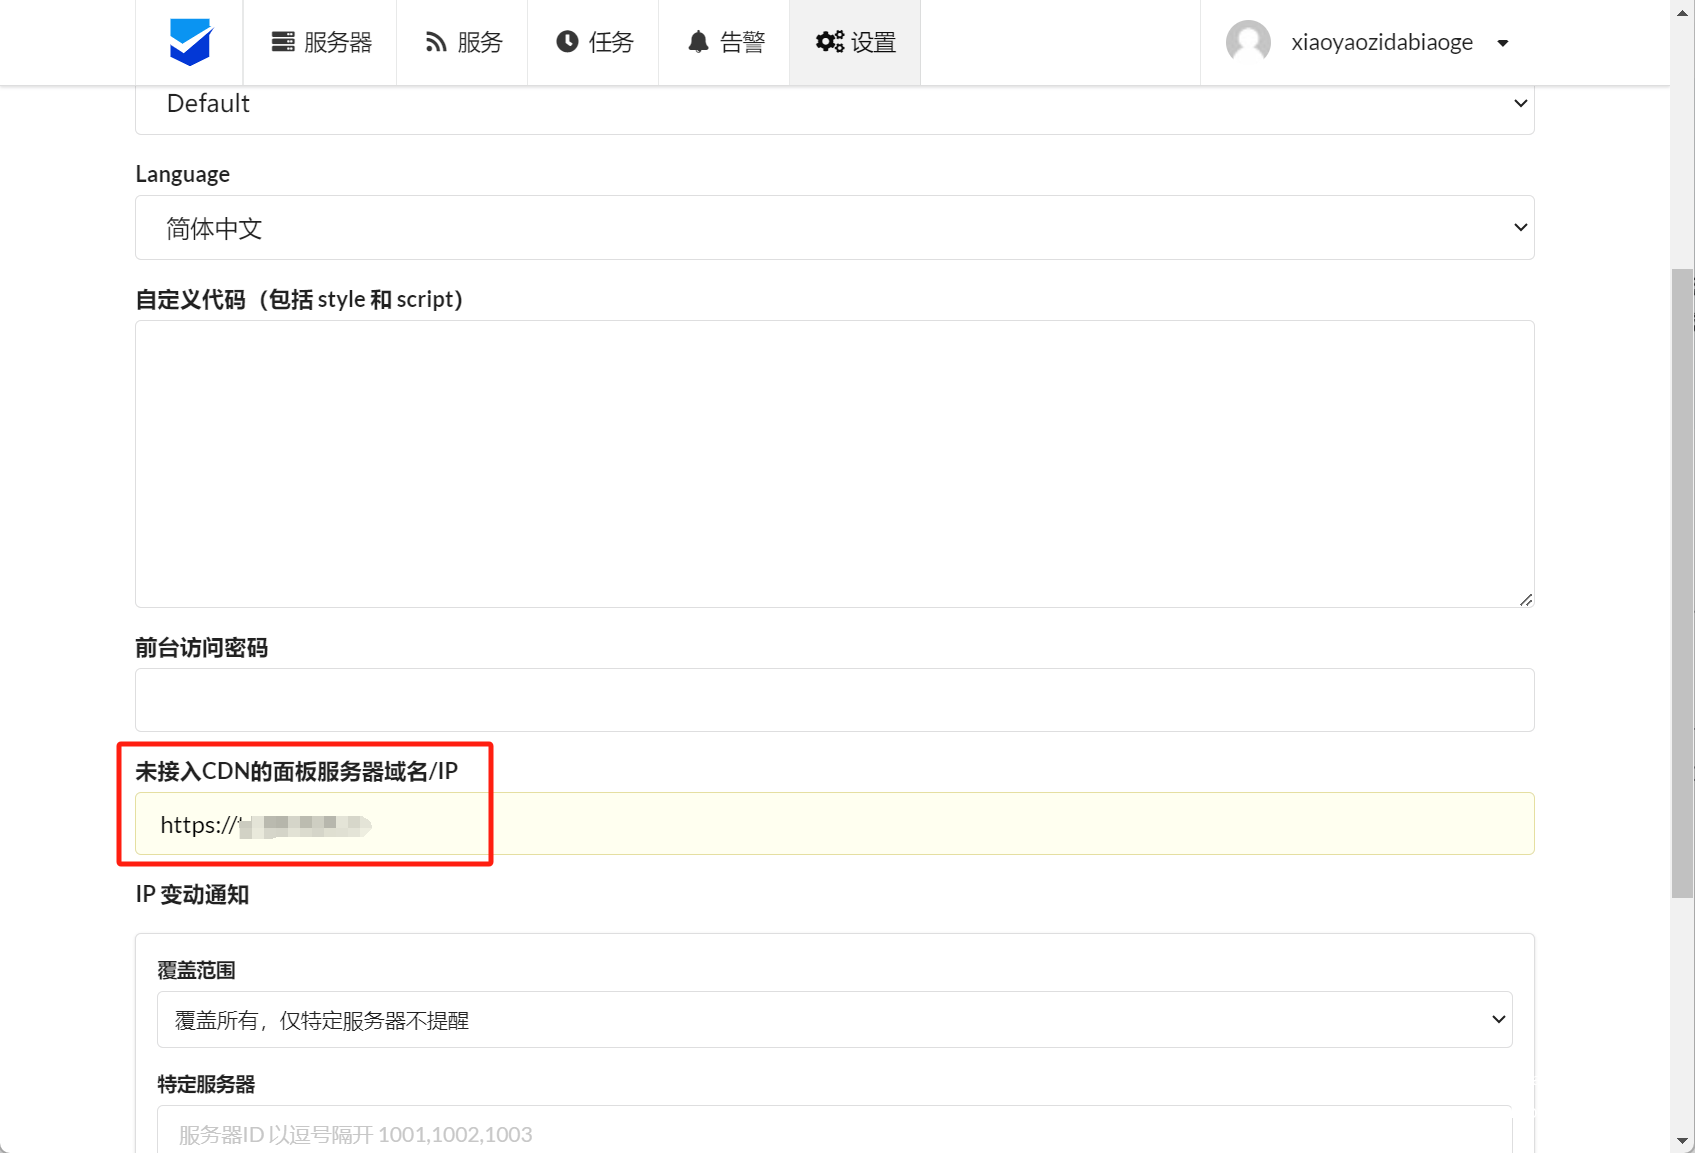Click the clock icon beside 任务

click(567, 42)
